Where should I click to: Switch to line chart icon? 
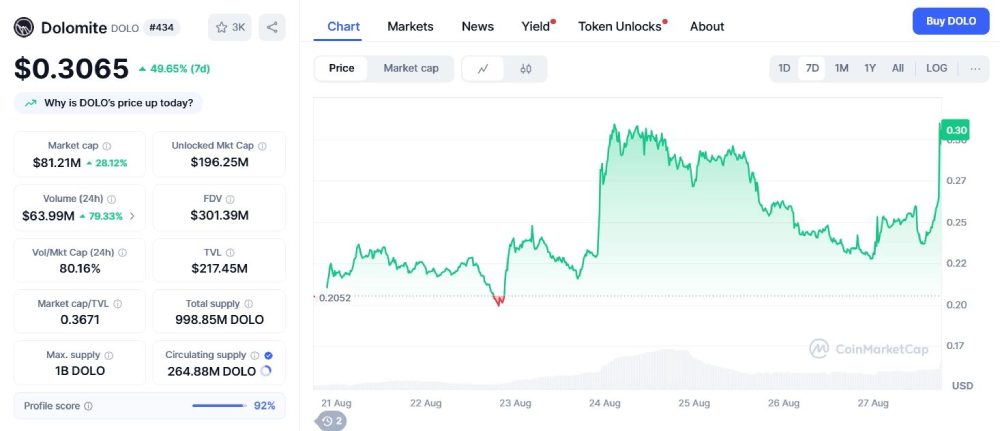pos(483,69)
